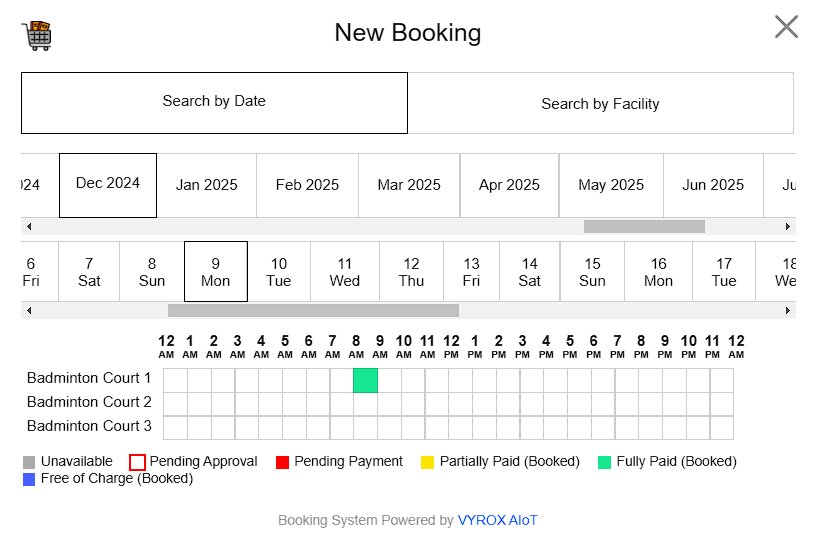
Task: Switch to Search by Facility tab
Action: tap(600, 103)
